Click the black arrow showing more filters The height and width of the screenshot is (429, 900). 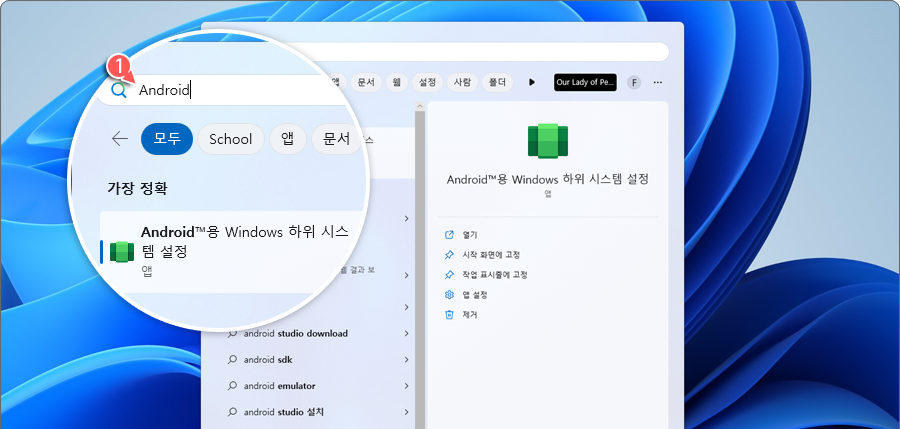(532, 83)
